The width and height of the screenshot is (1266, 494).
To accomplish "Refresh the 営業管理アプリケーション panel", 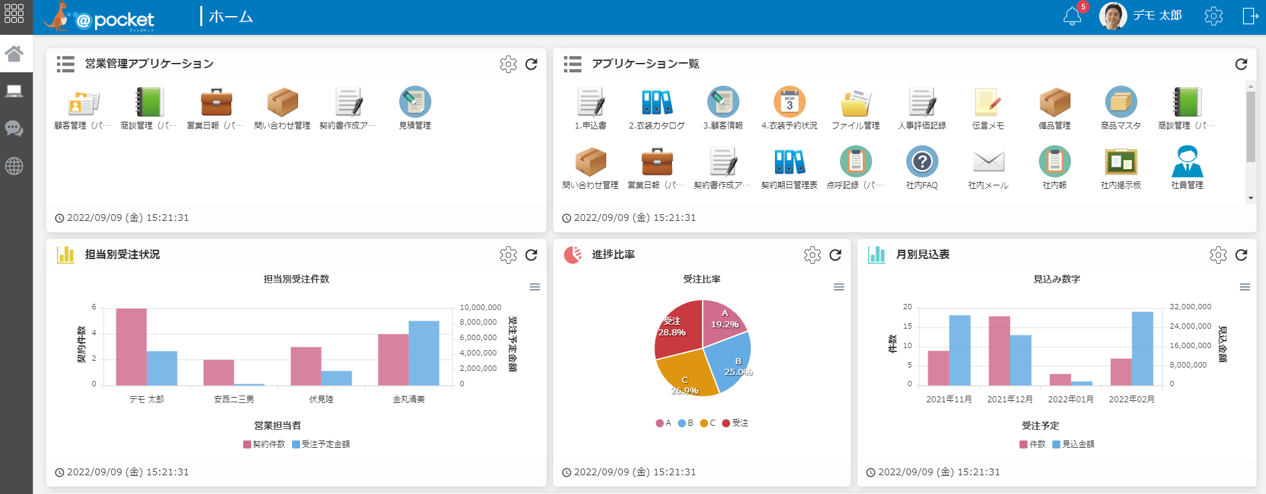I will (531, 64).
